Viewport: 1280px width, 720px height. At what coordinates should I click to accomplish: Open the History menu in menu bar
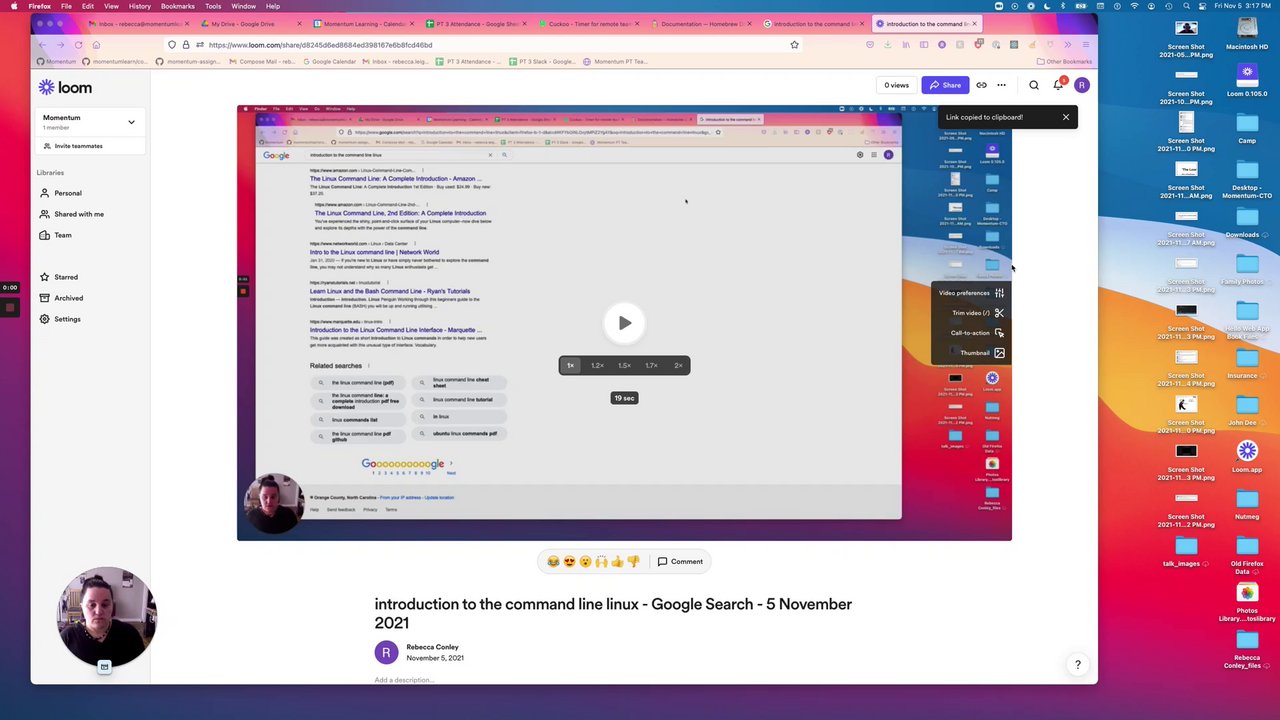click(x=139, y=6)
